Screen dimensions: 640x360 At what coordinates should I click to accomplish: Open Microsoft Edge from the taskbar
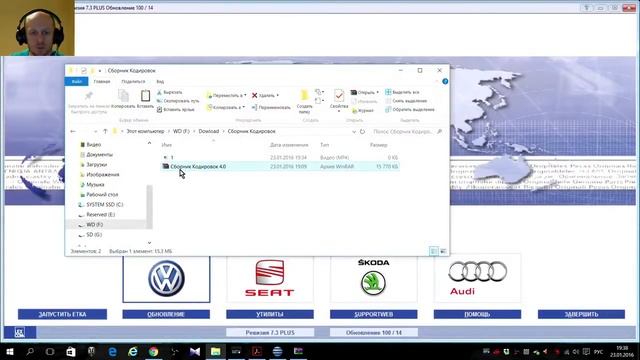tap(112, 351)
